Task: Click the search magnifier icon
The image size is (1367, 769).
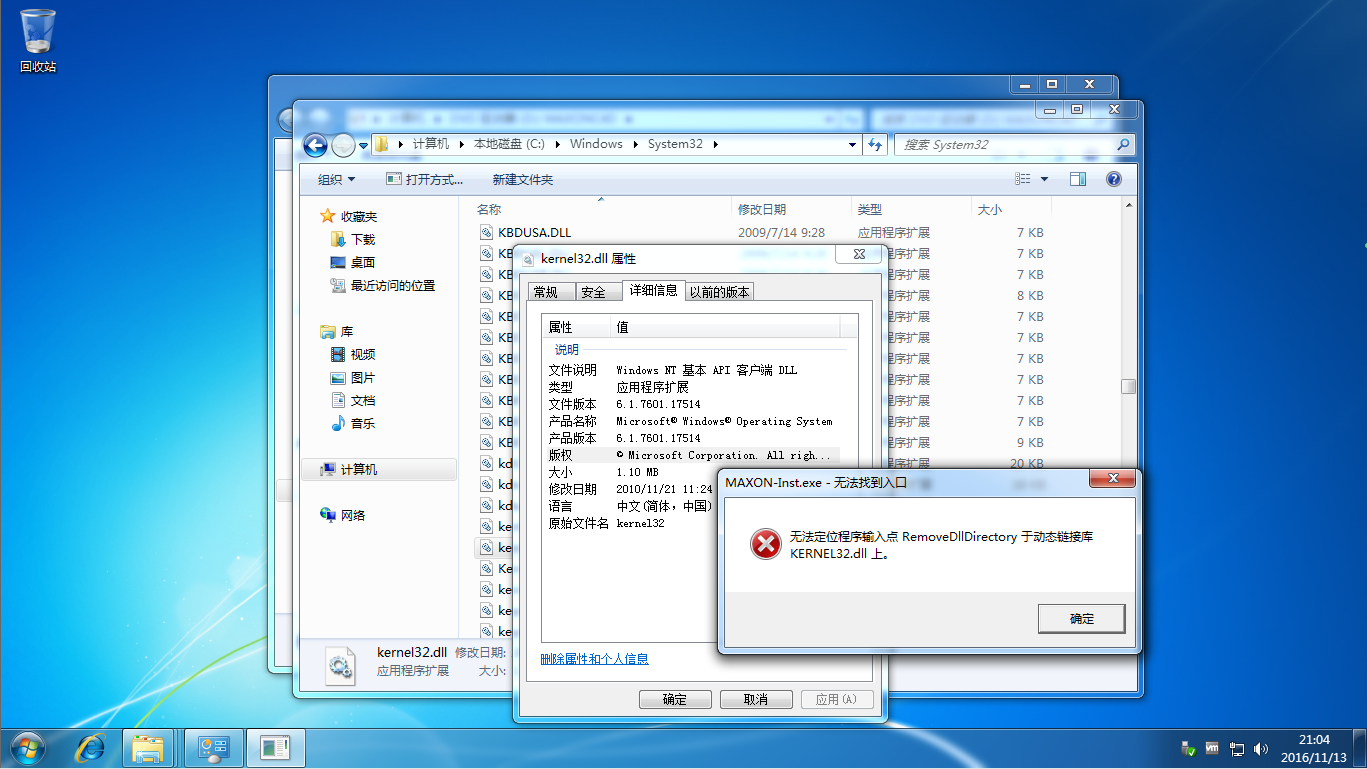Action: [1124, 144]
